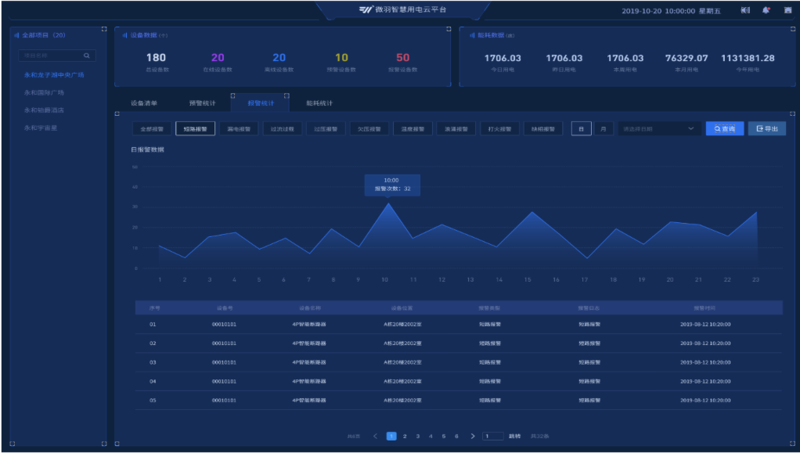This screenshot has height=453, width=800.
Task: Select the 月 (month) toggle button
Action: point(603,129)
